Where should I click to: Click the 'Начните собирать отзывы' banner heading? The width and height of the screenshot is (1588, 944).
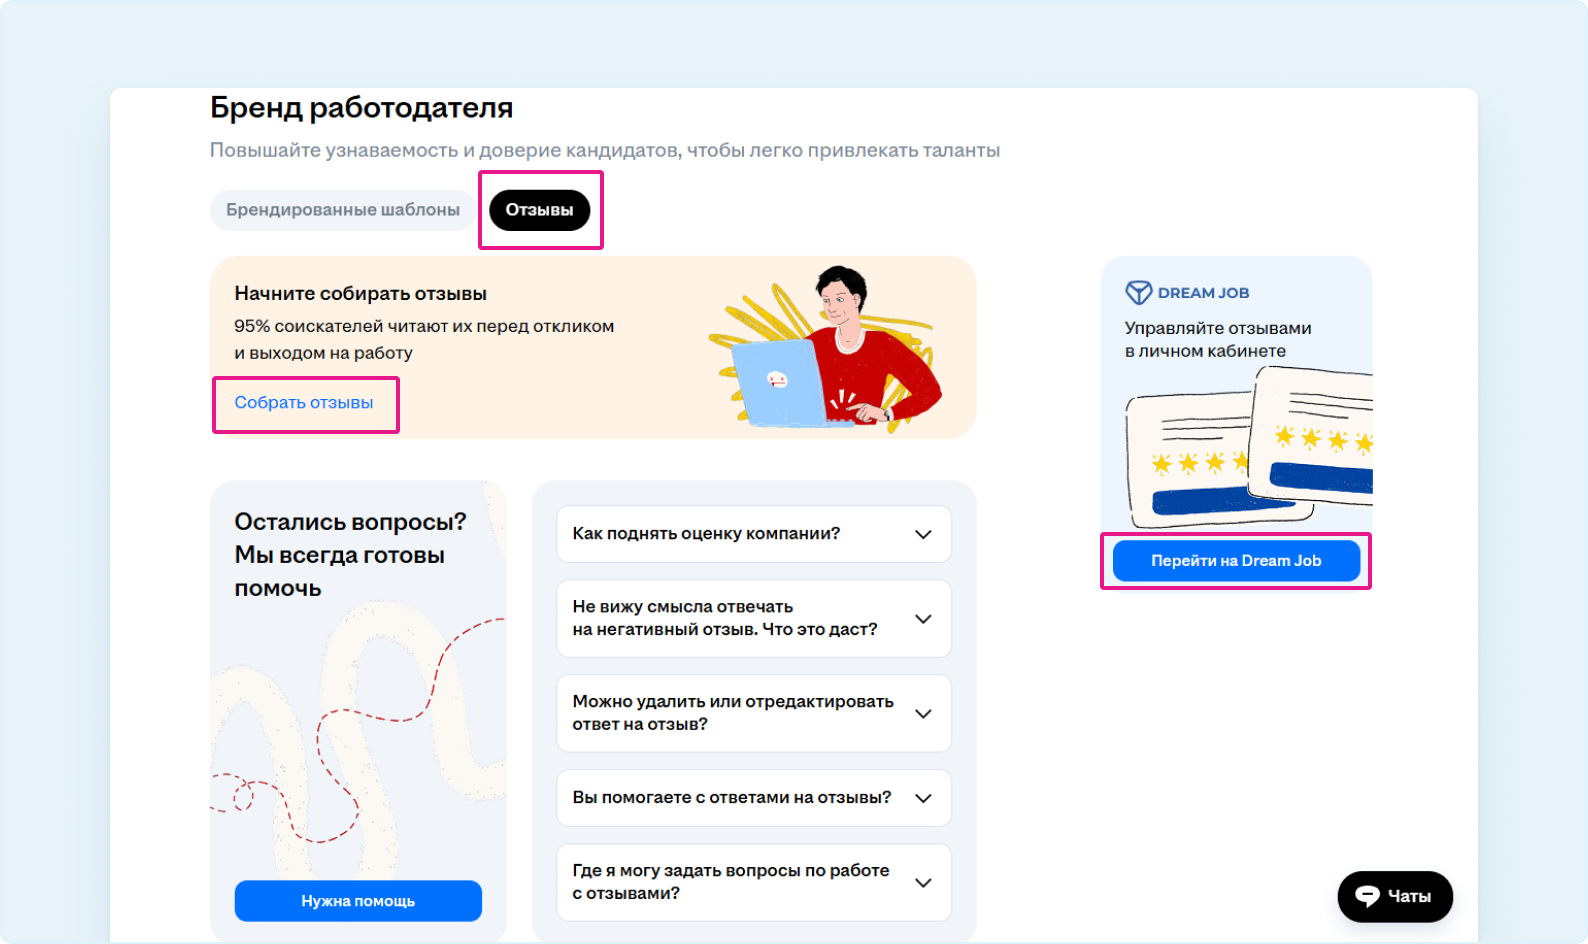click(x=360, y=294)
